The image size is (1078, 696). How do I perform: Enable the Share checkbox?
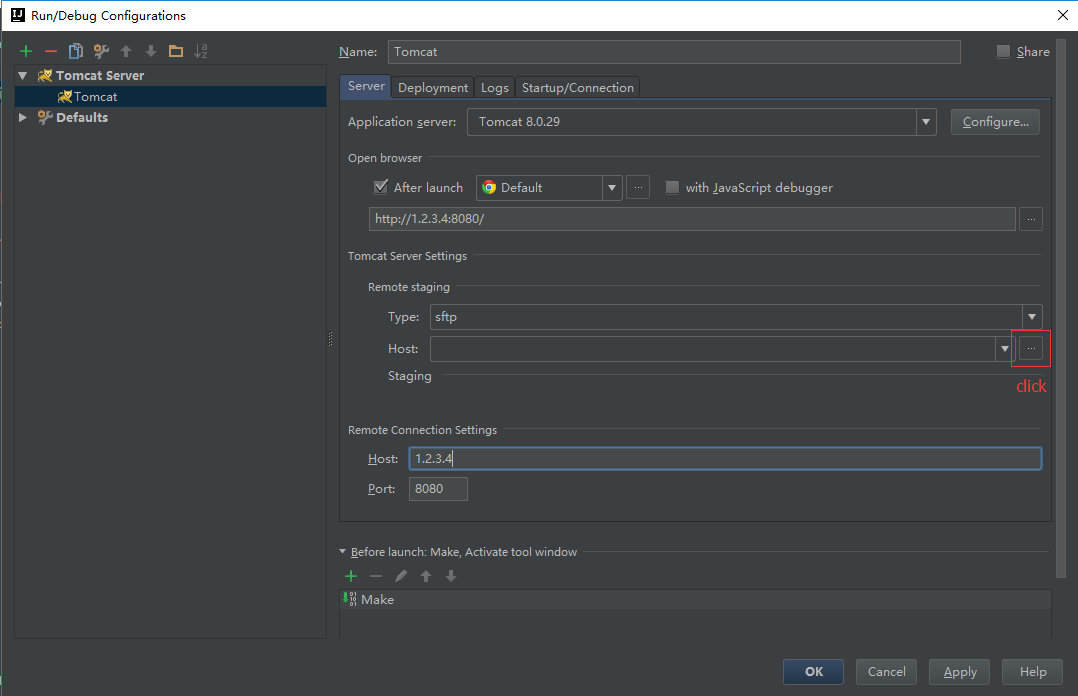[1003, 52]
